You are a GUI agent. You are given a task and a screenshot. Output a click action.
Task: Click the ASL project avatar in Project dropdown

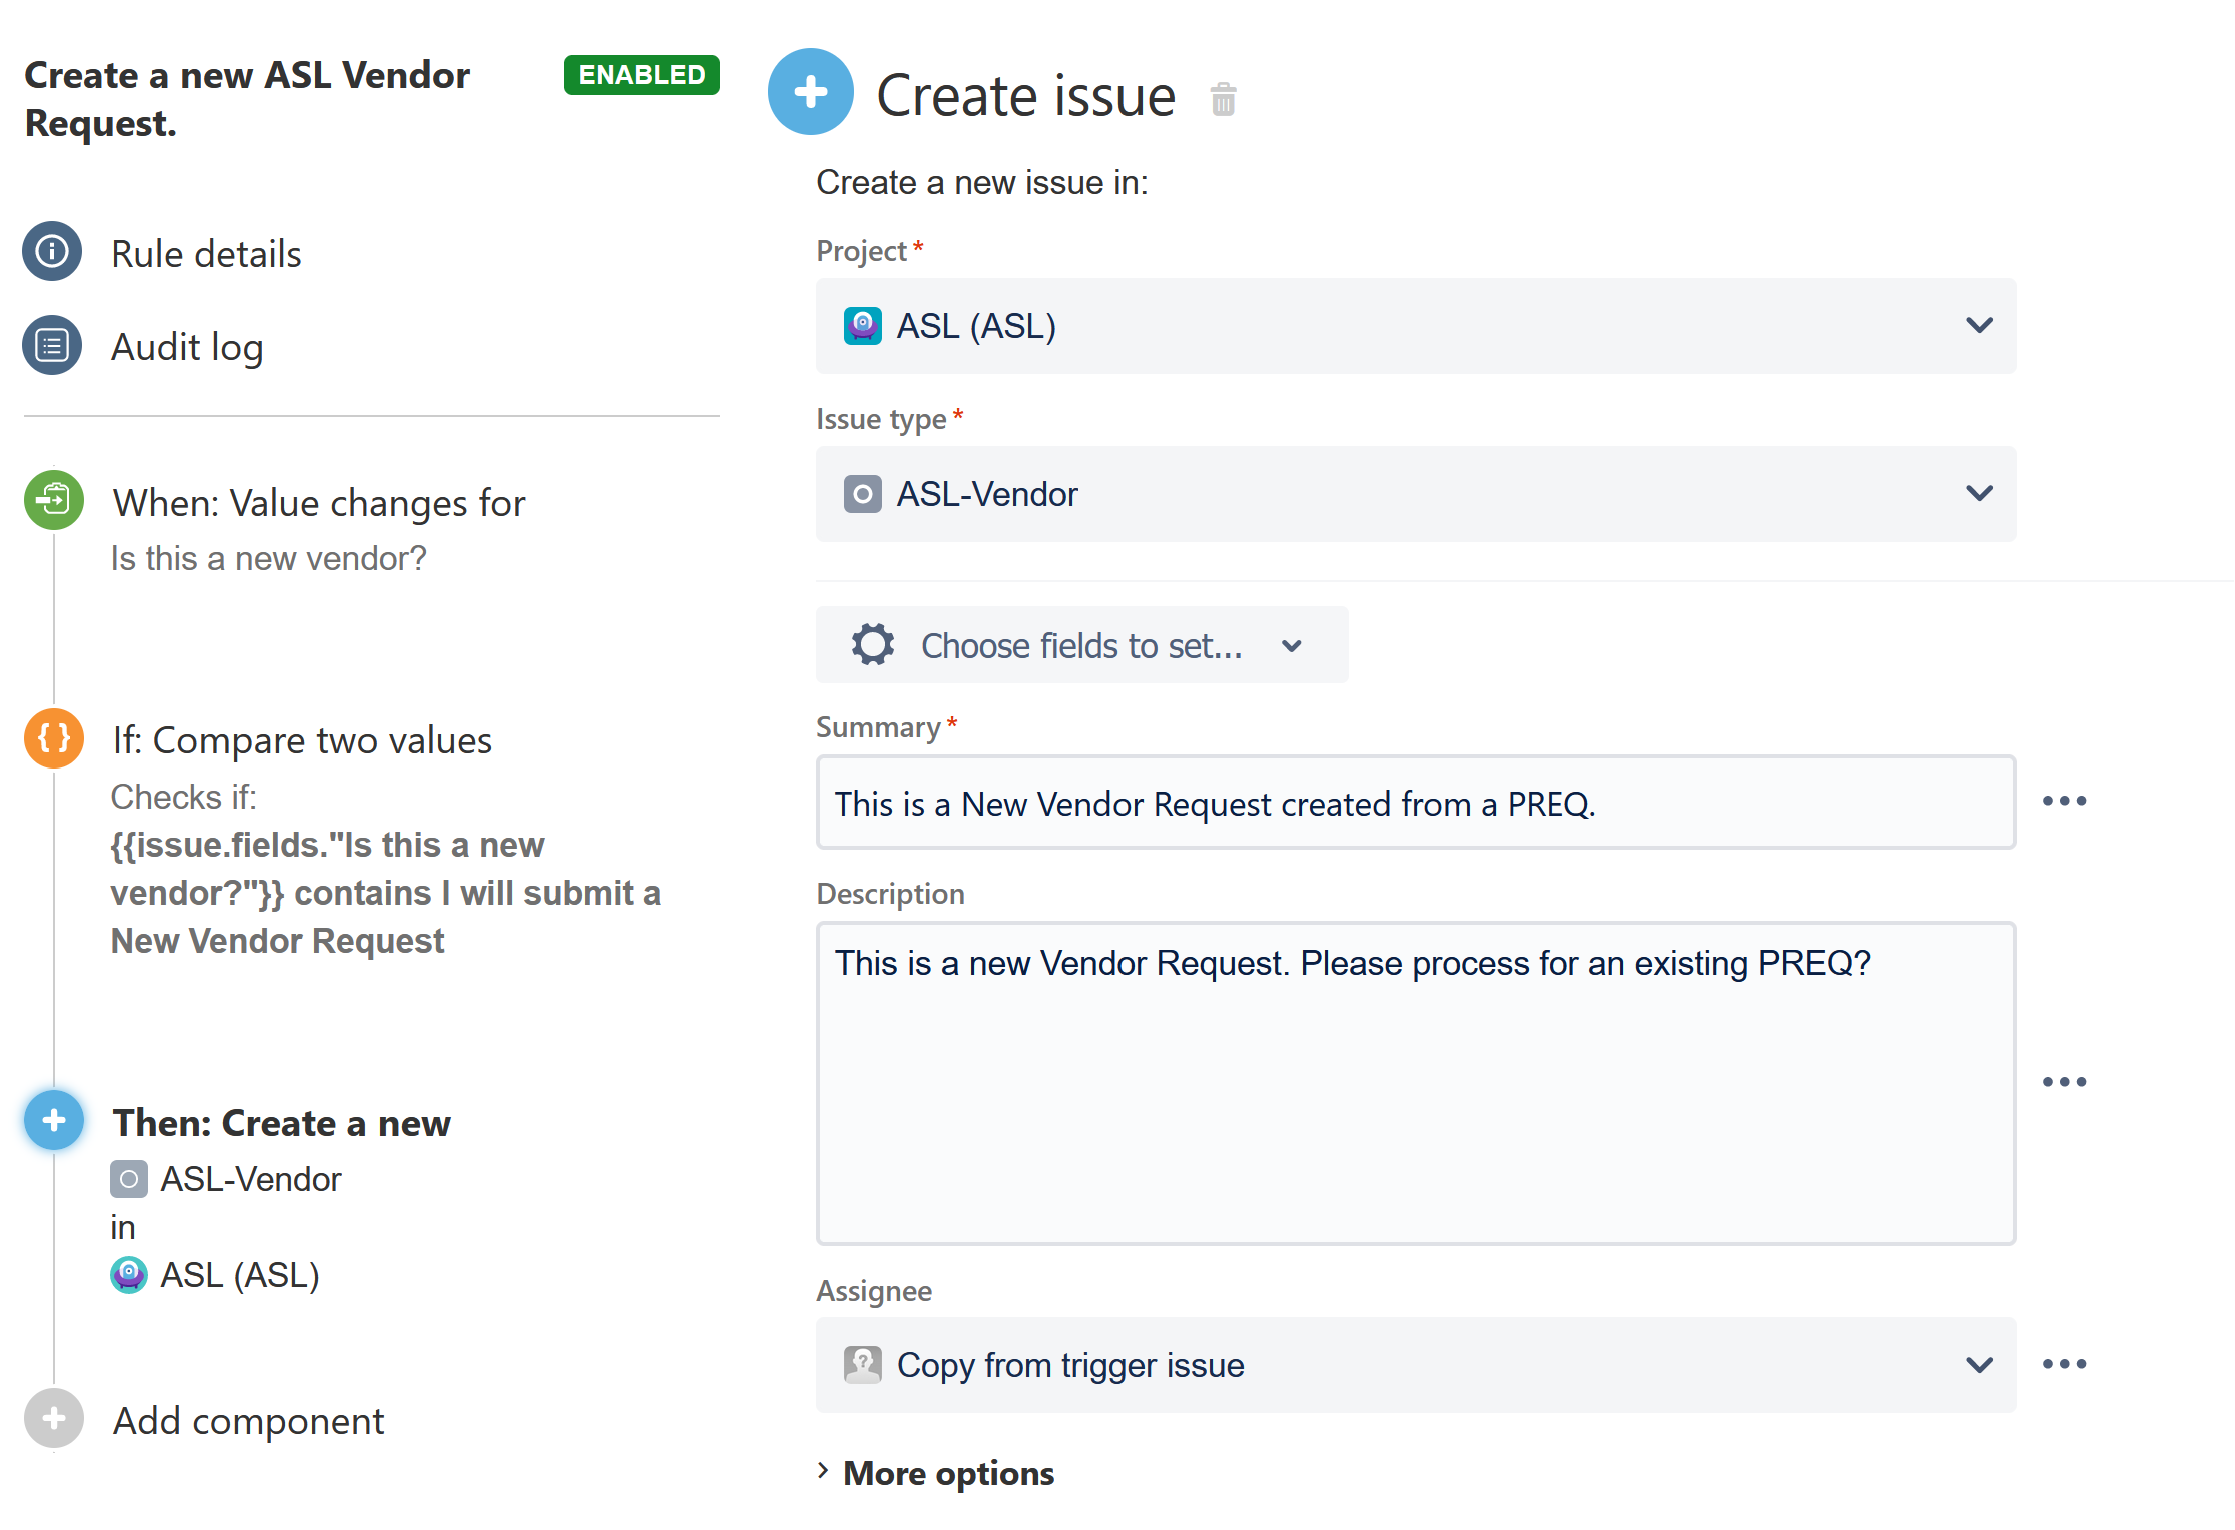point(862,326)
